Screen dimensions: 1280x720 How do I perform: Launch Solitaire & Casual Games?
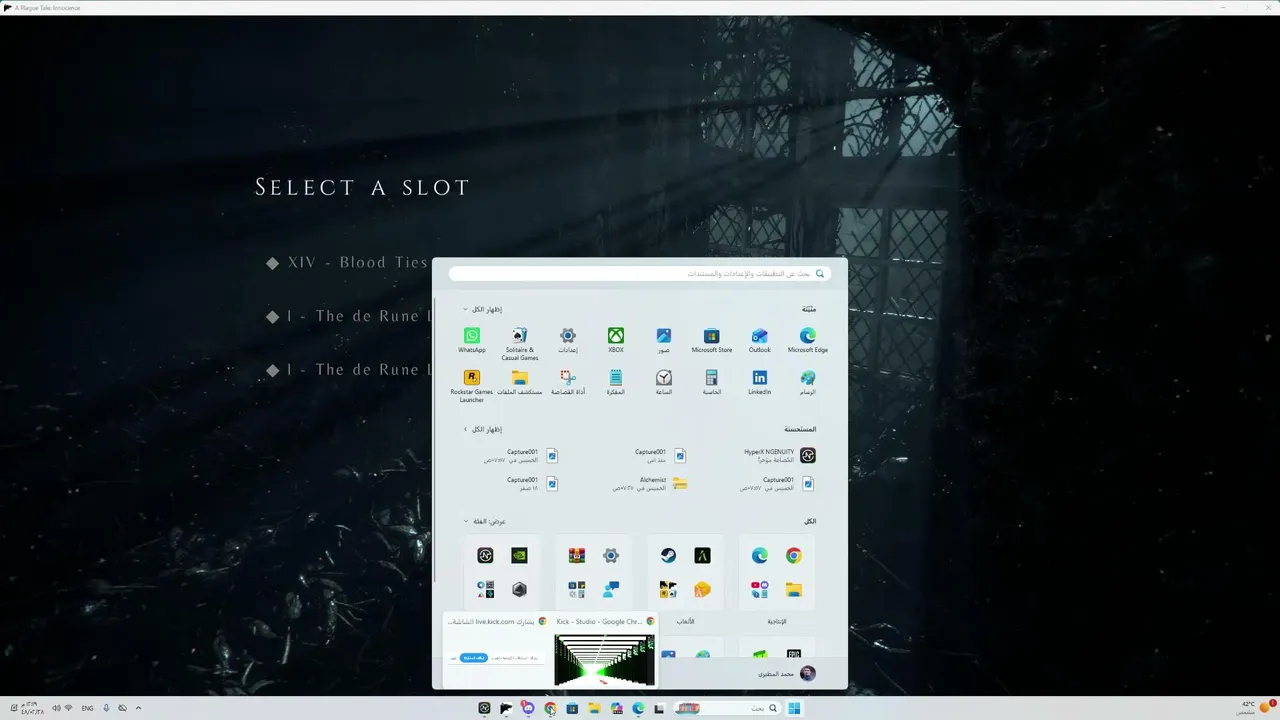pyautogui.click(x=520, y=344)
